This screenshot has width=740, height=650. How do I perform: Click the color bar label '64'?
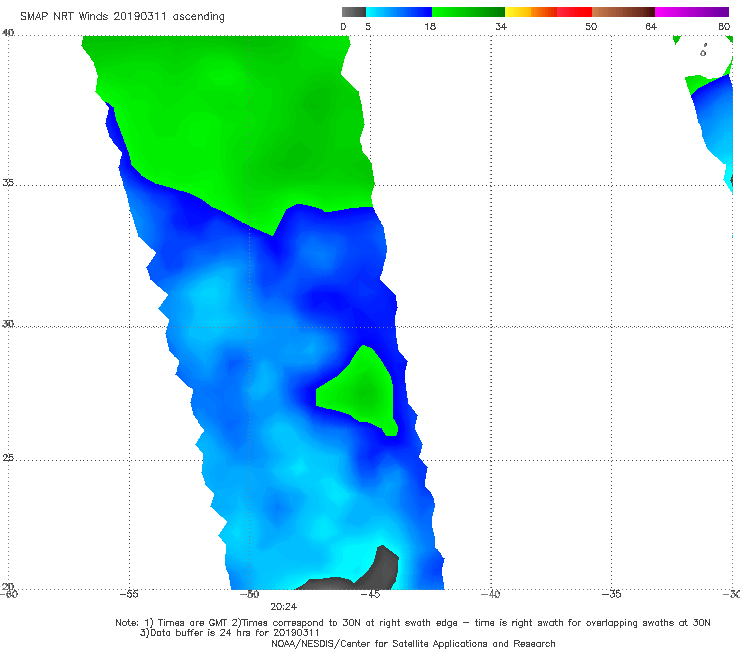click(651, 26)
